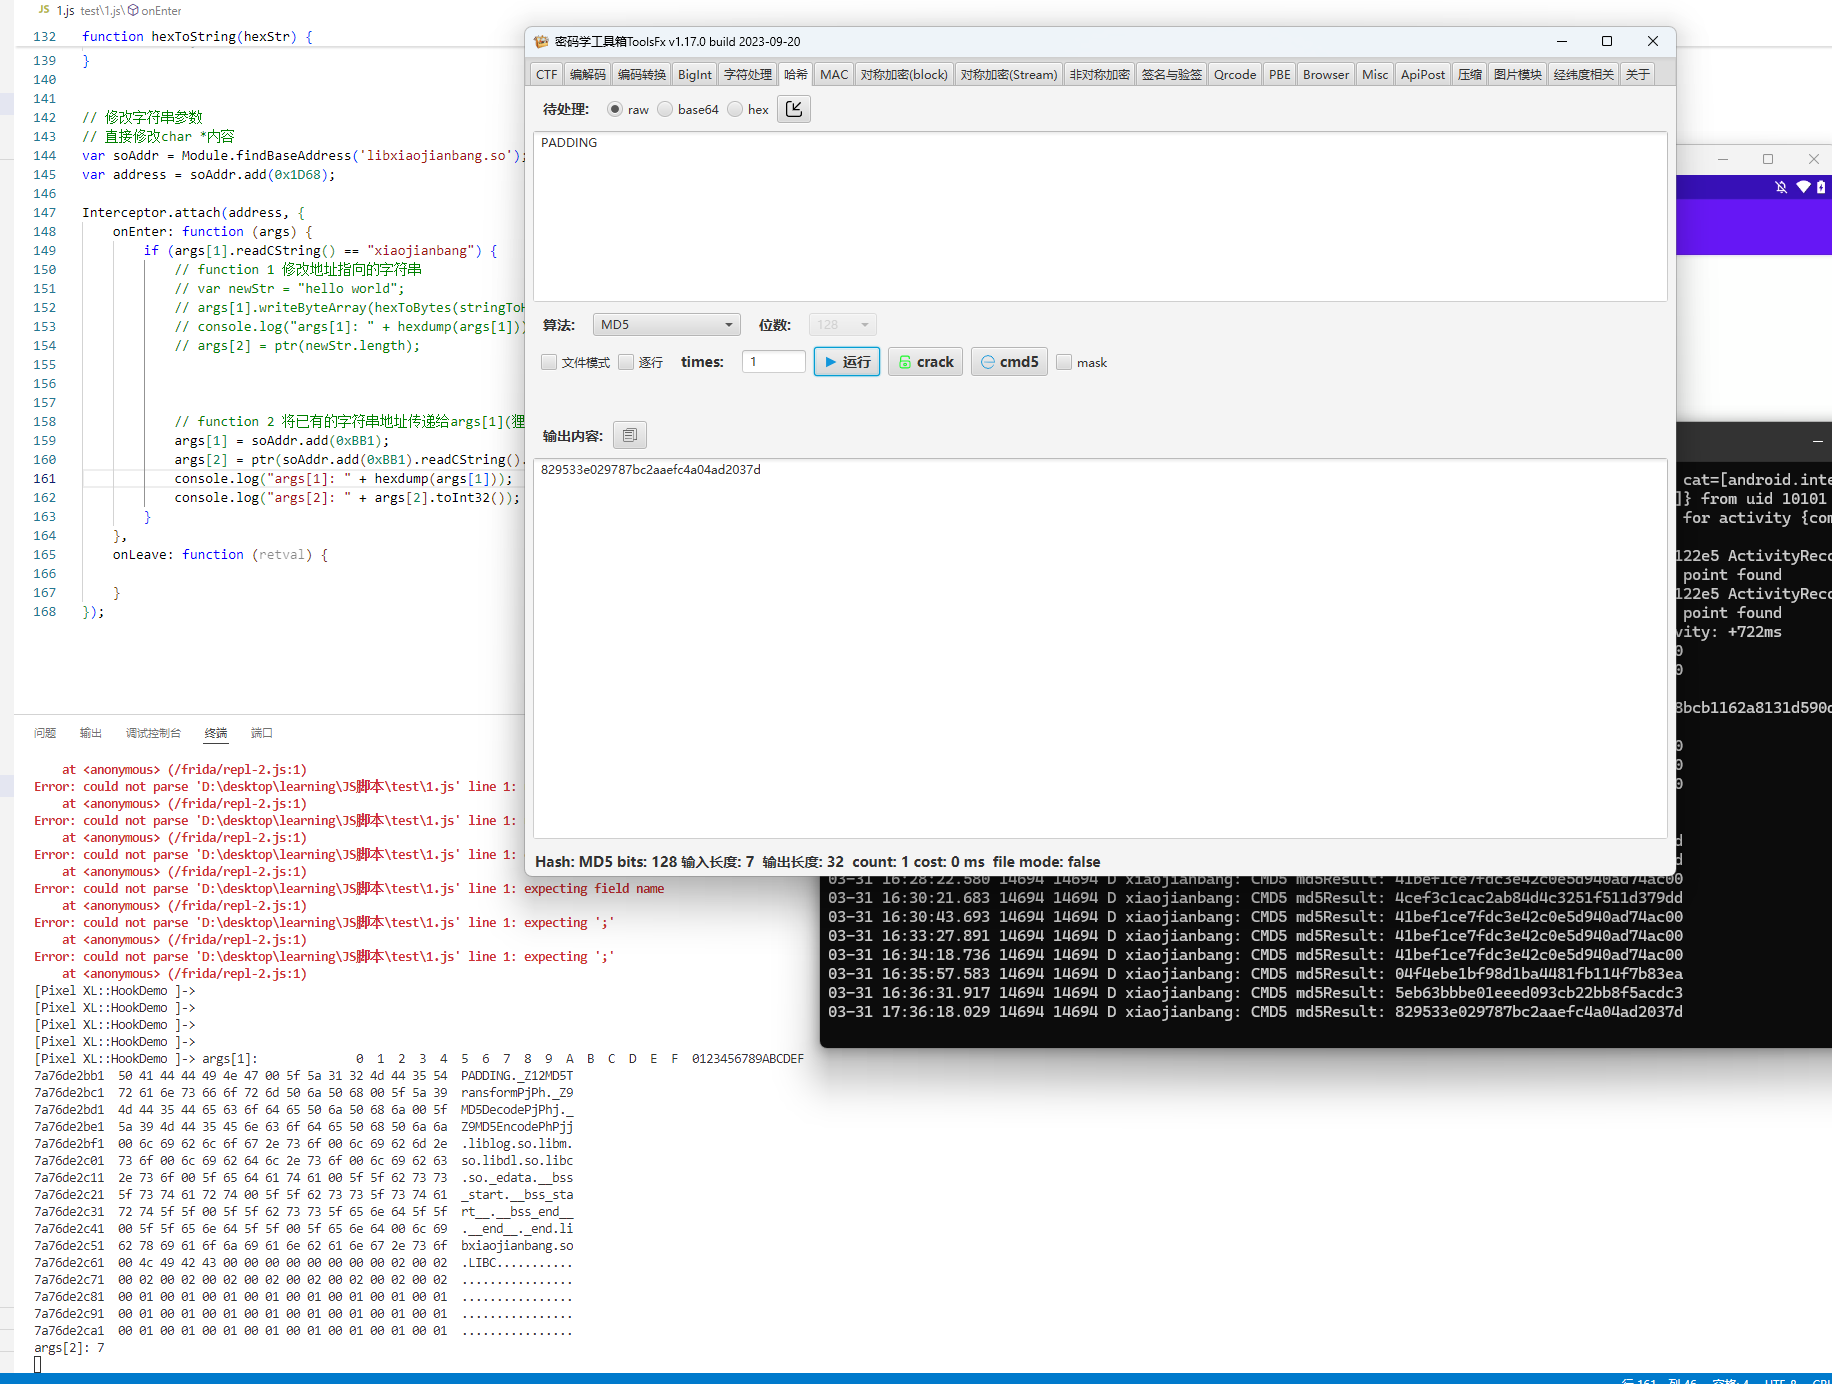Enable the 文件模式 file mode checkbox
This screenshot has width=1832, height=1384.
point(549,362)
